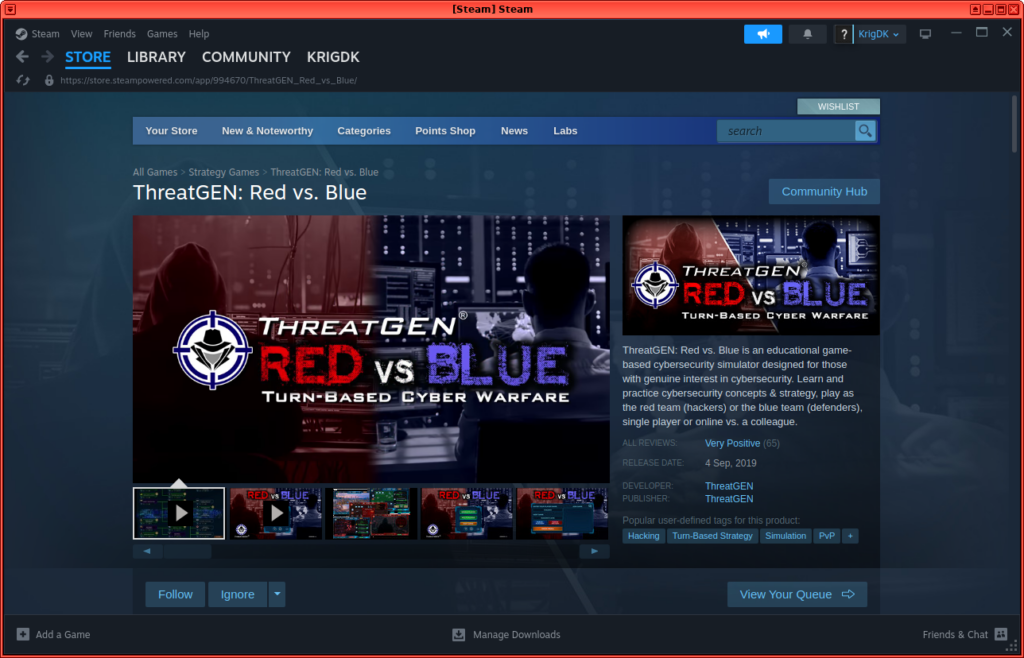
Task: Click the WISHLIST button
Action: [x=839, y=106]
